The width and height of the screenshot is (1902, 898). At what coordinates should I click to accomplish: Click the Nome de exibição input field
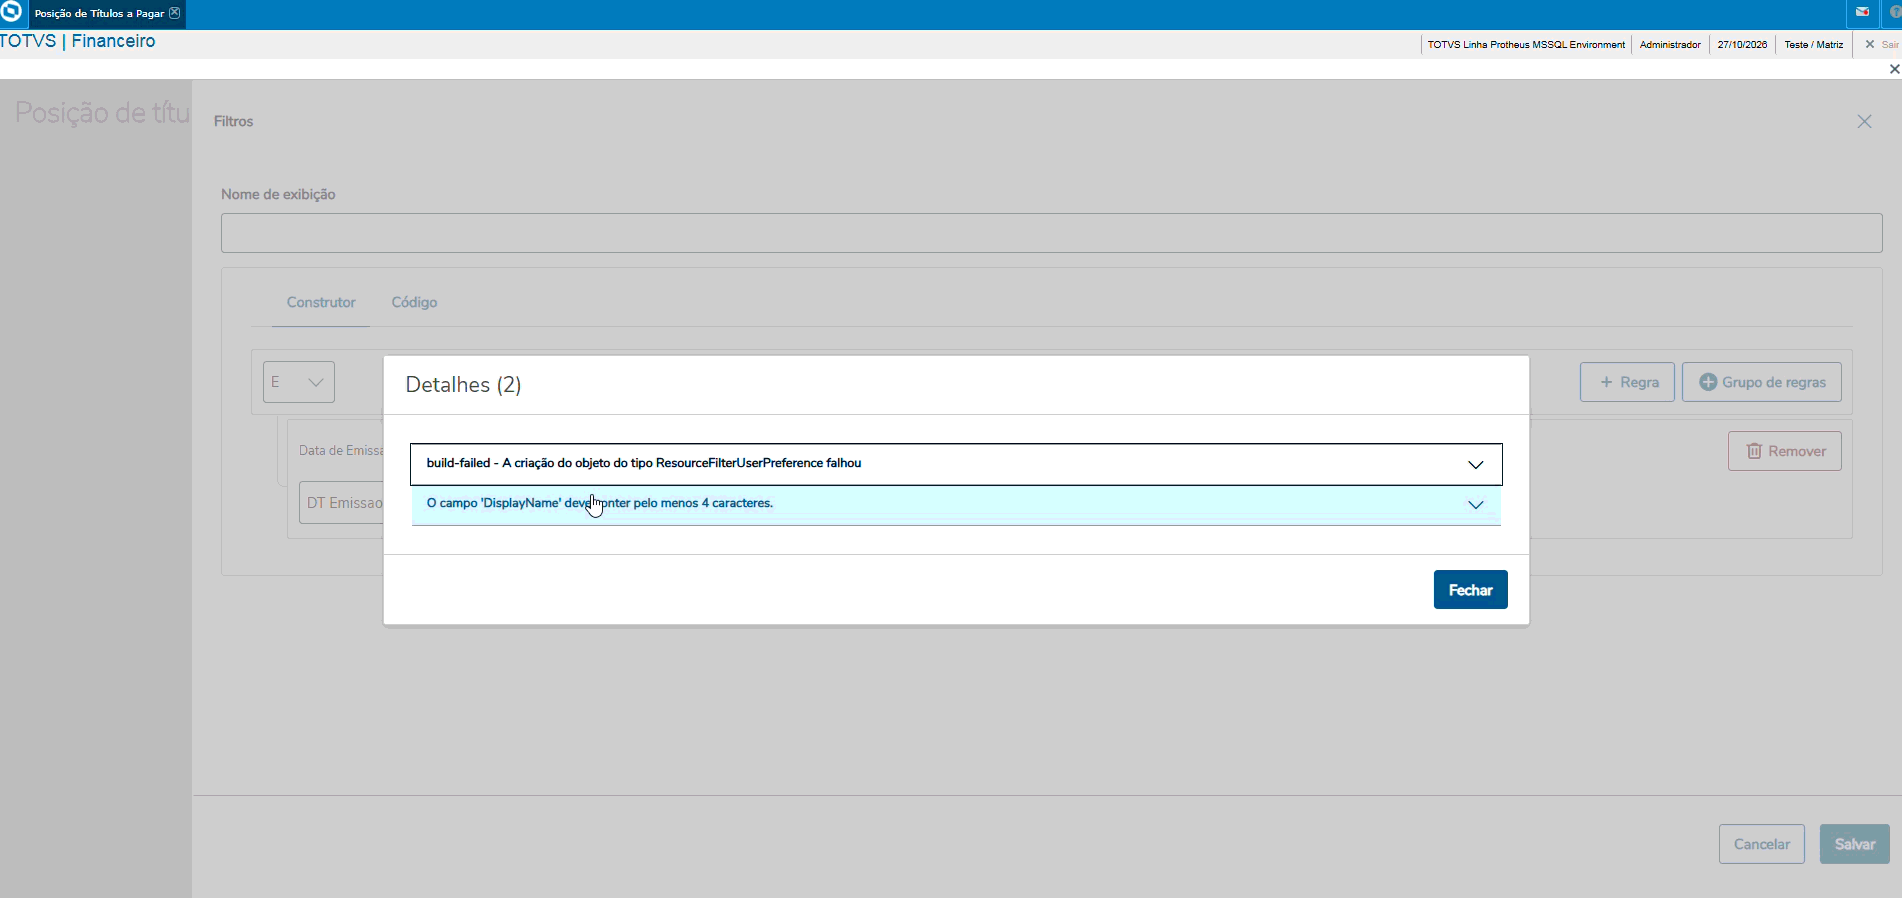[1051, 233]
